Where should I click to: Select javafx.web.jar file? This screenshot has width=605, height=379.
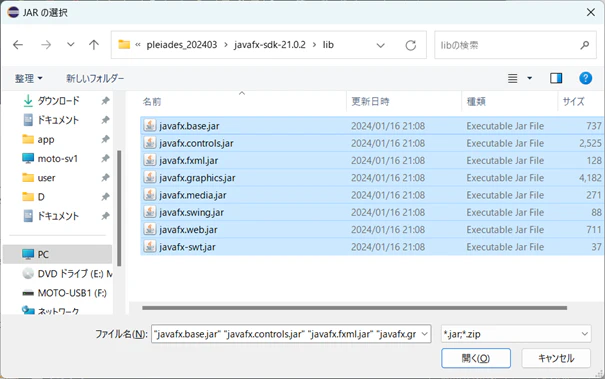[372, 230]
